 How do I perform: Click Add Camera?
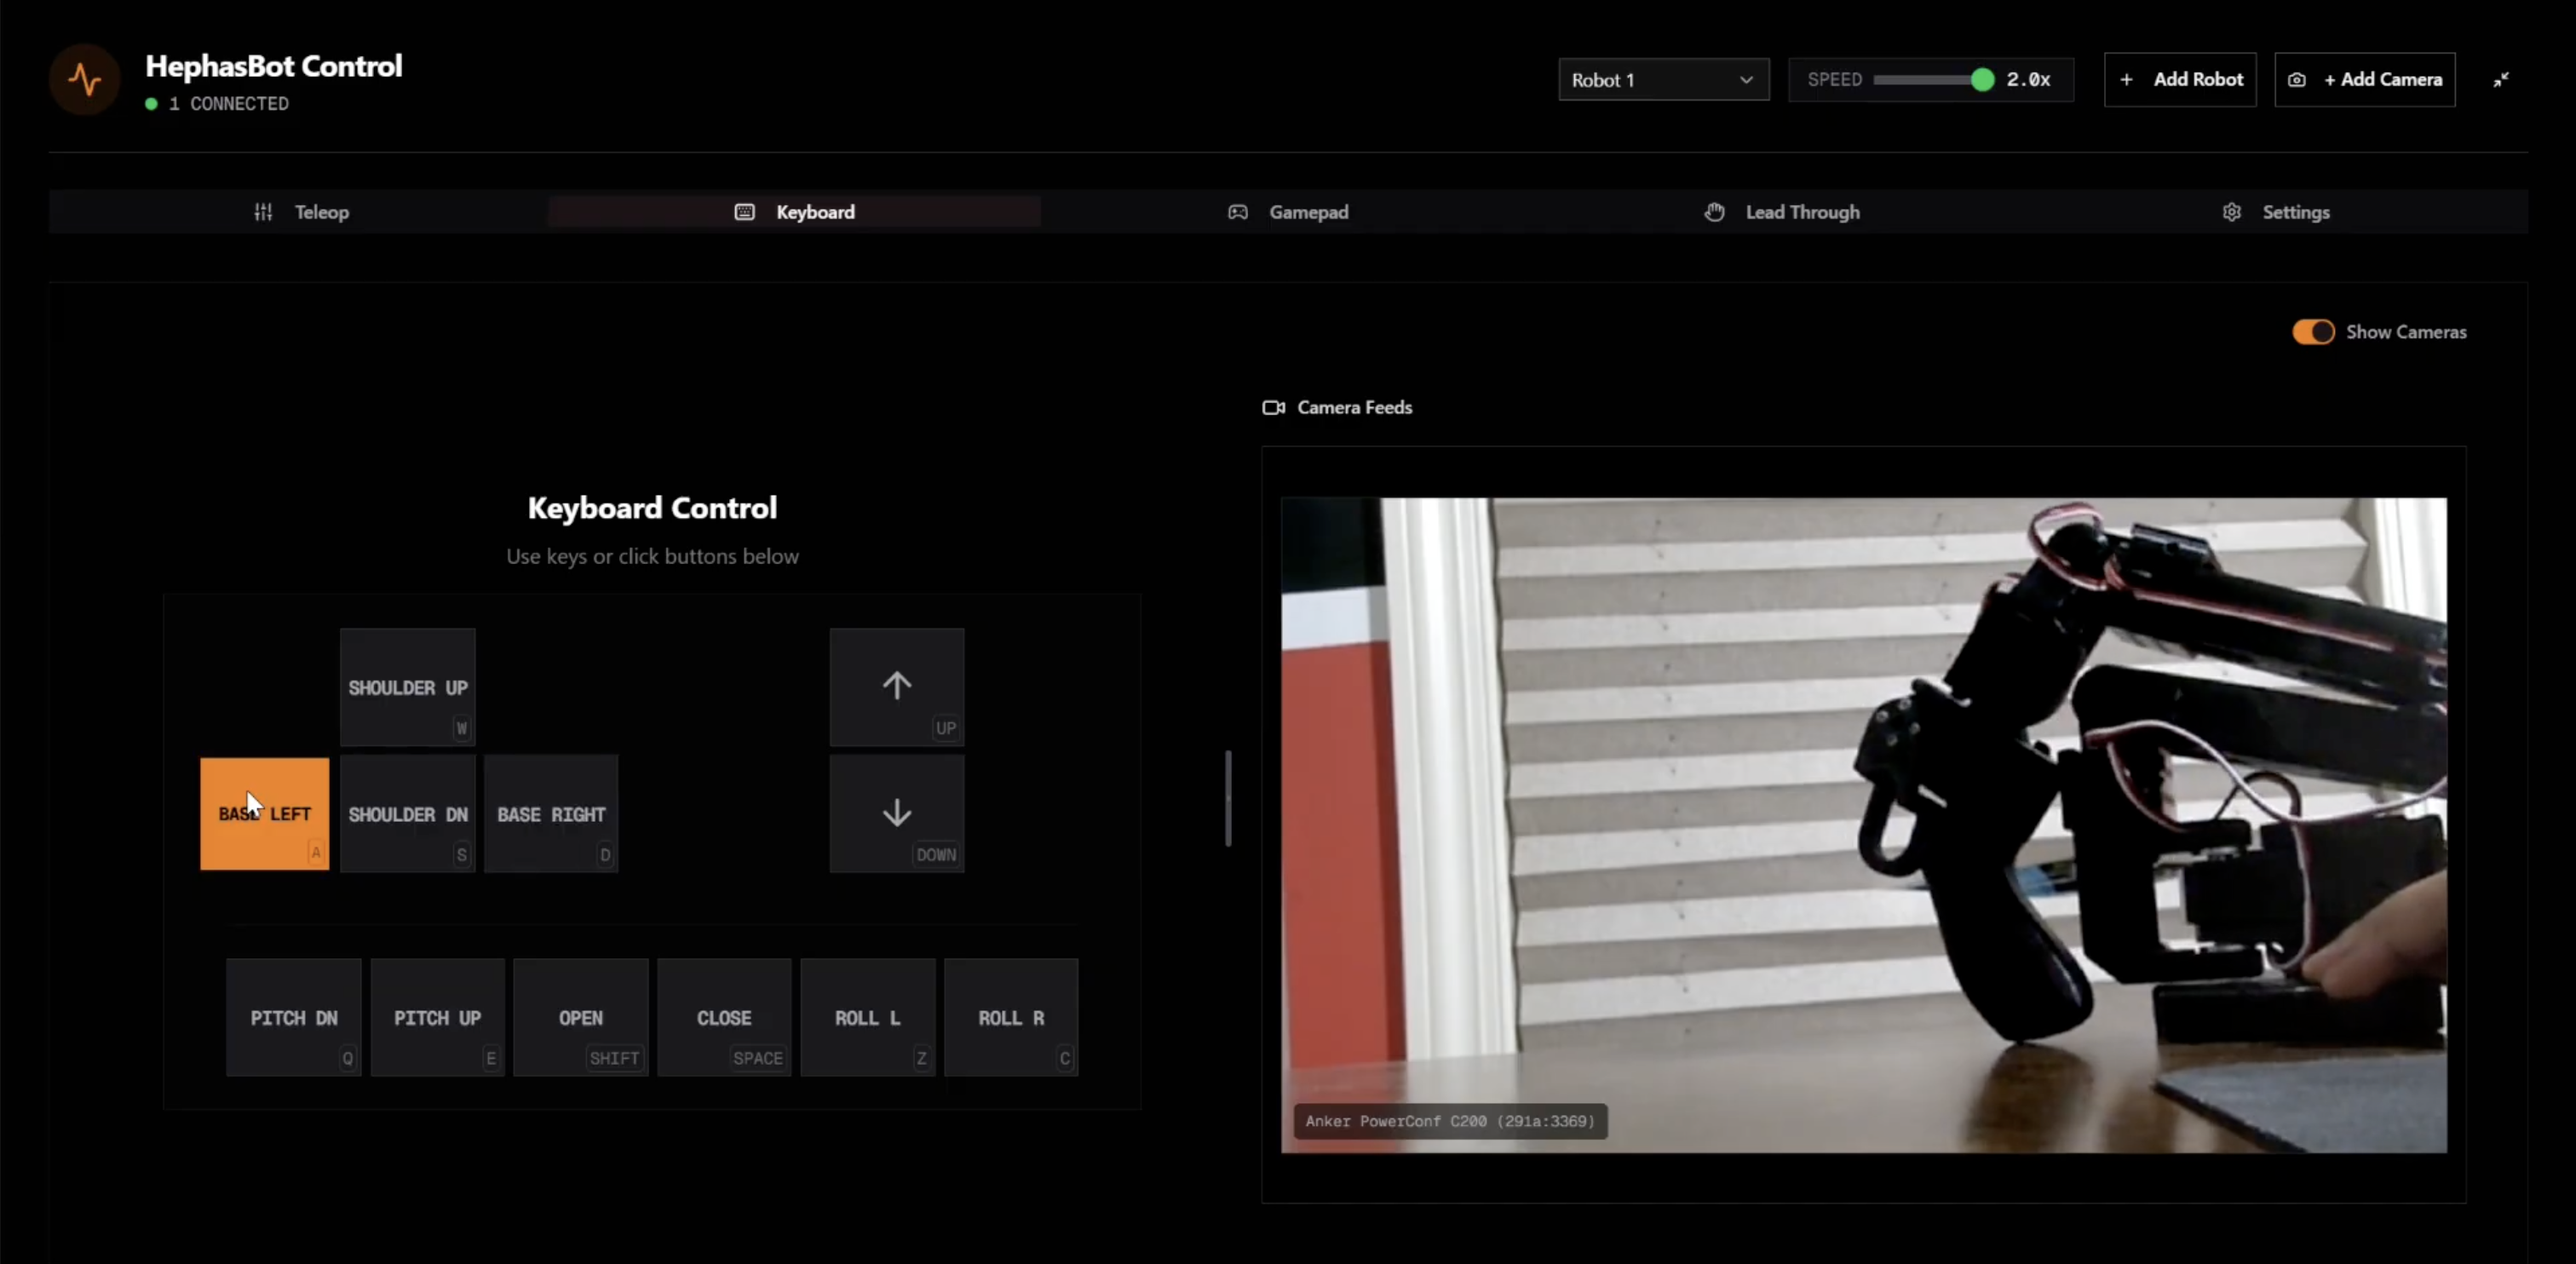[2365, 79]
